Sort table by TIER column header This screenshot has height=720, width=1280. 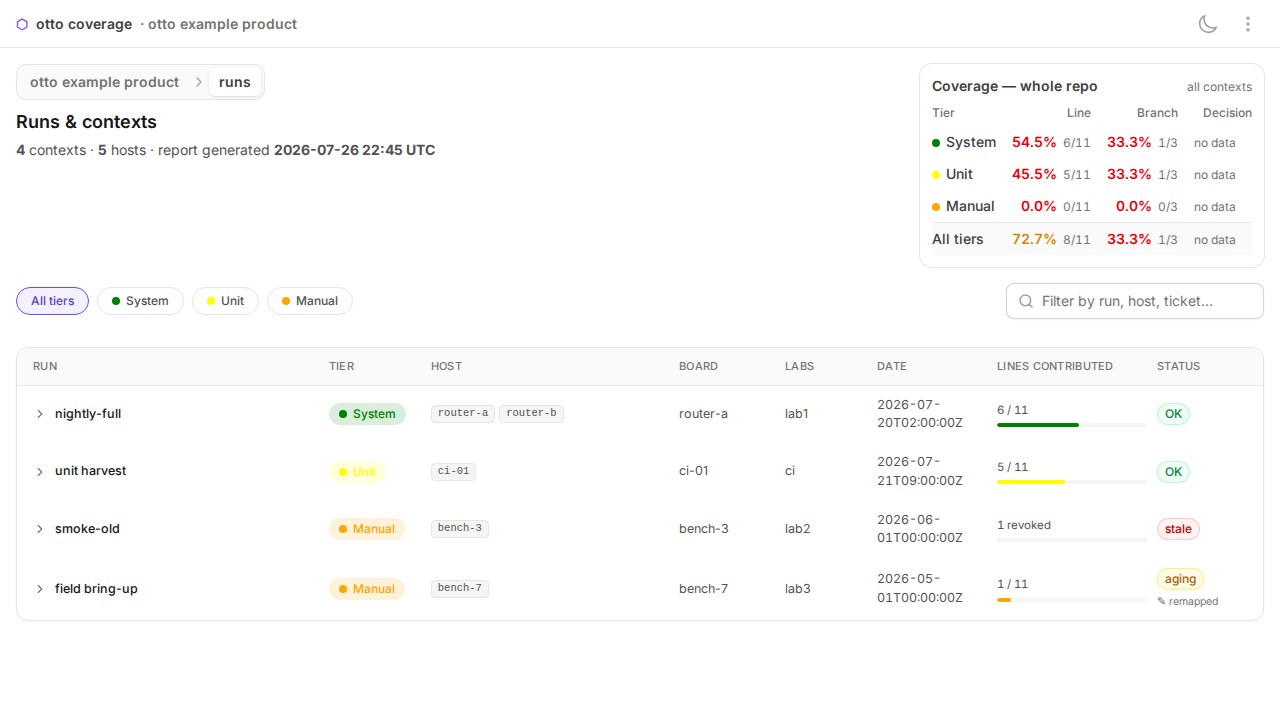pos(342,366)
